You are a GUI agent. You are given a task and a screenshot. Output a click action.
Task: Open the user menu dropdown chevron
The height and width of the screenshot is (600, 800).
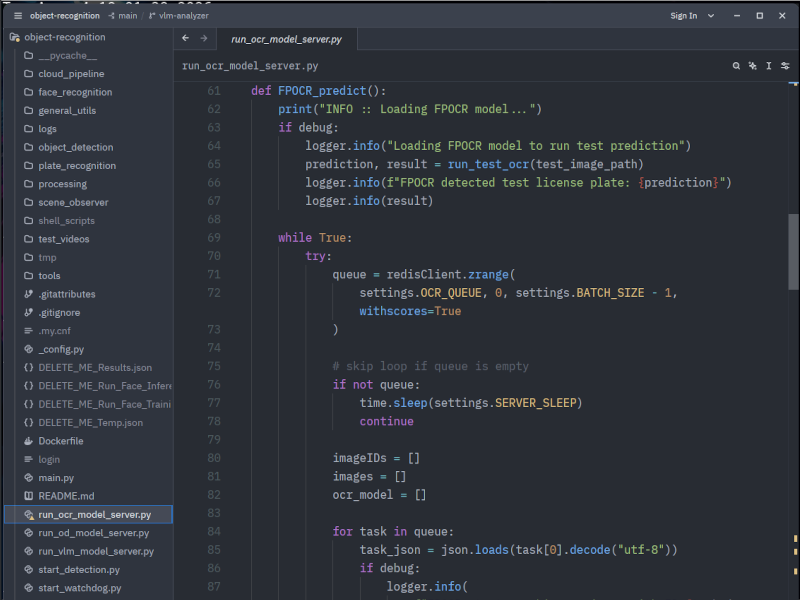(x=711, y=16)
